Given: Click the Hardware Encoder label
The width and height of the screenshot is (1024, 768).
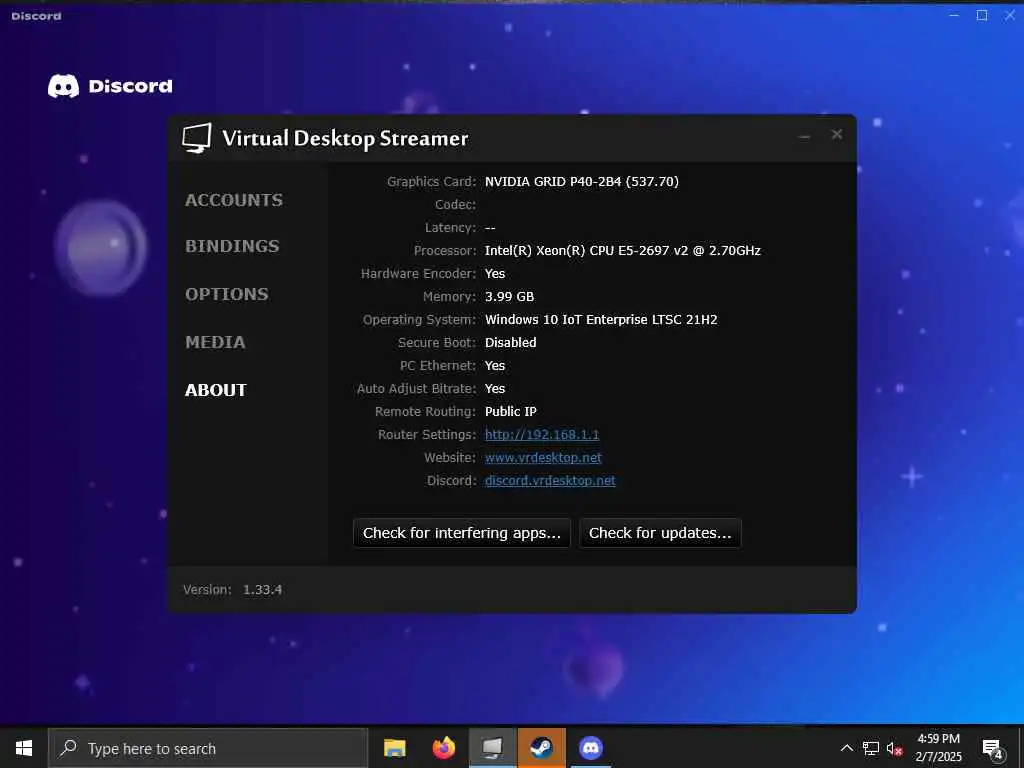Looking at the screenshot, I should pos(419,274).
